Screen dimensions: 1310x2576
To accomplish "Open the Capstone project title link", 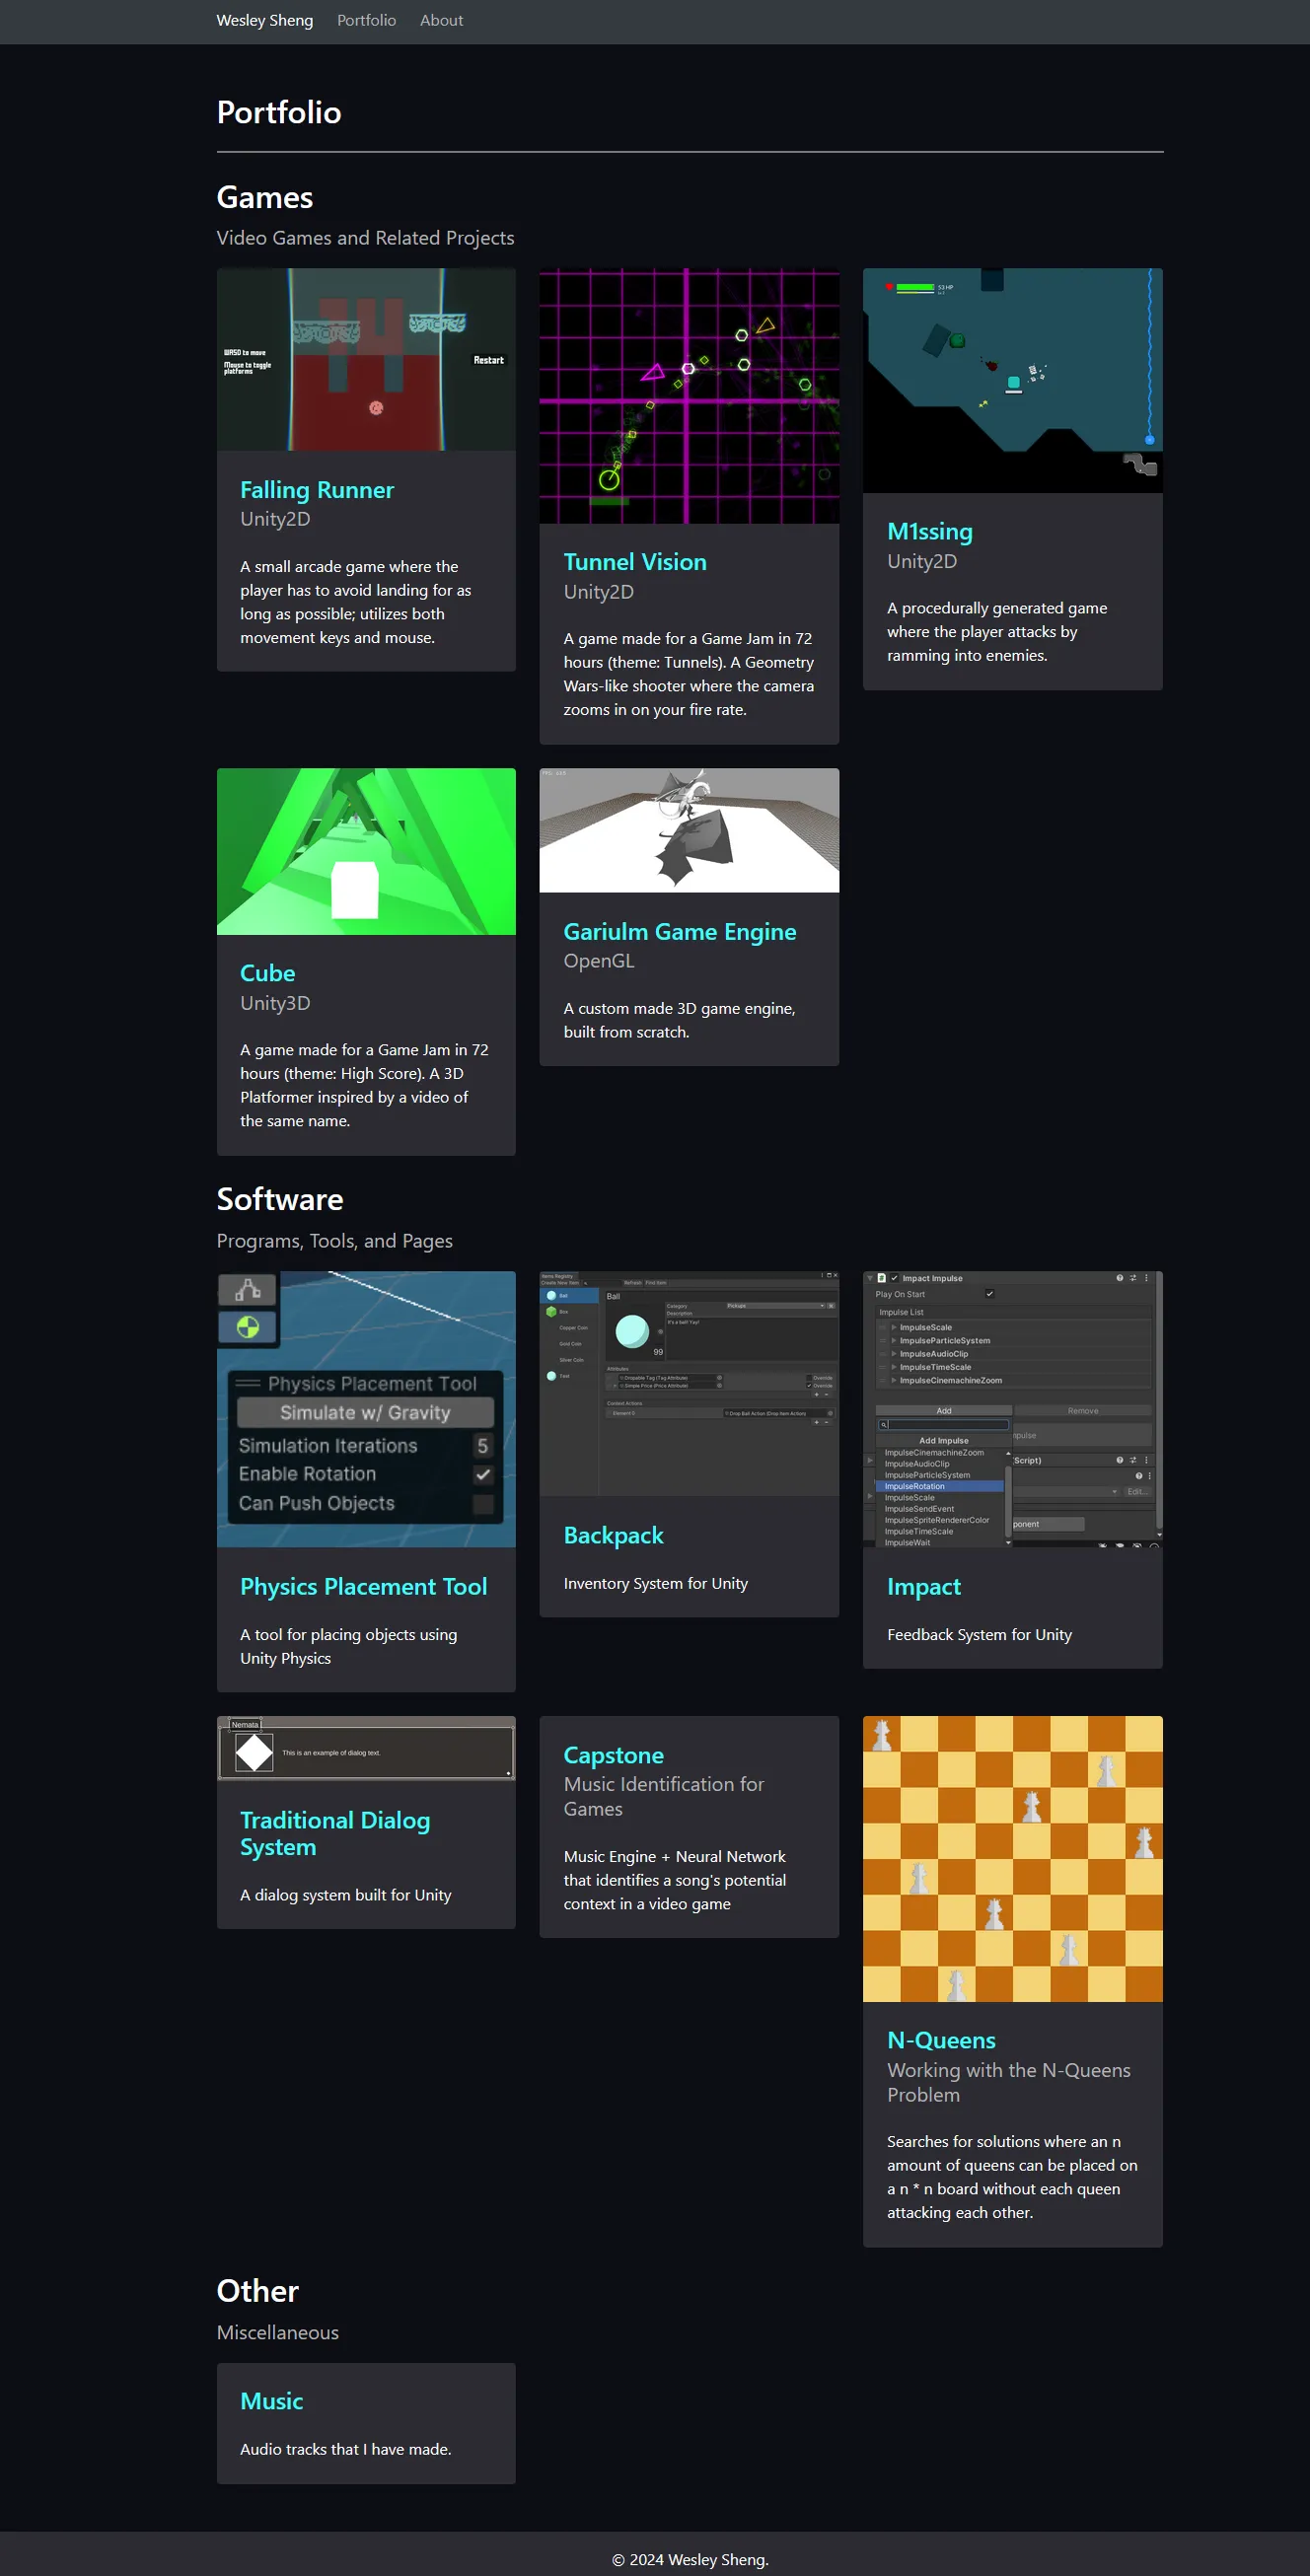I will pos(614,1755).
